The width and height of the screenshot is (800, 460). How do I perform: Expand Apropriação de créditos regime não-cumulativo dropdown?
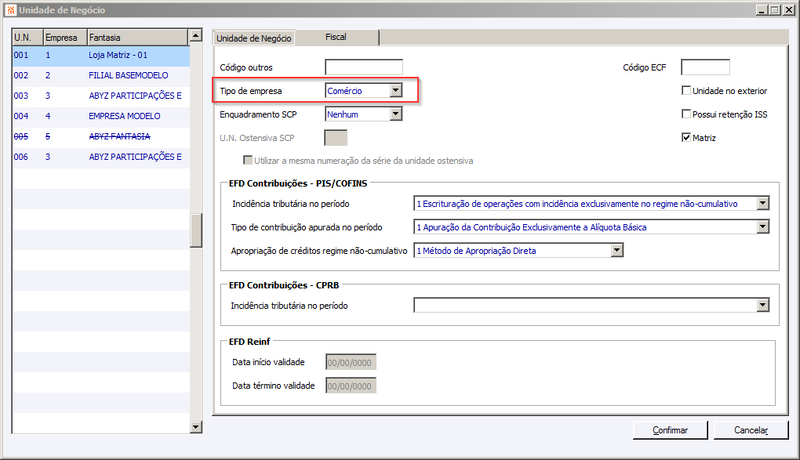[x=617, y=250]
